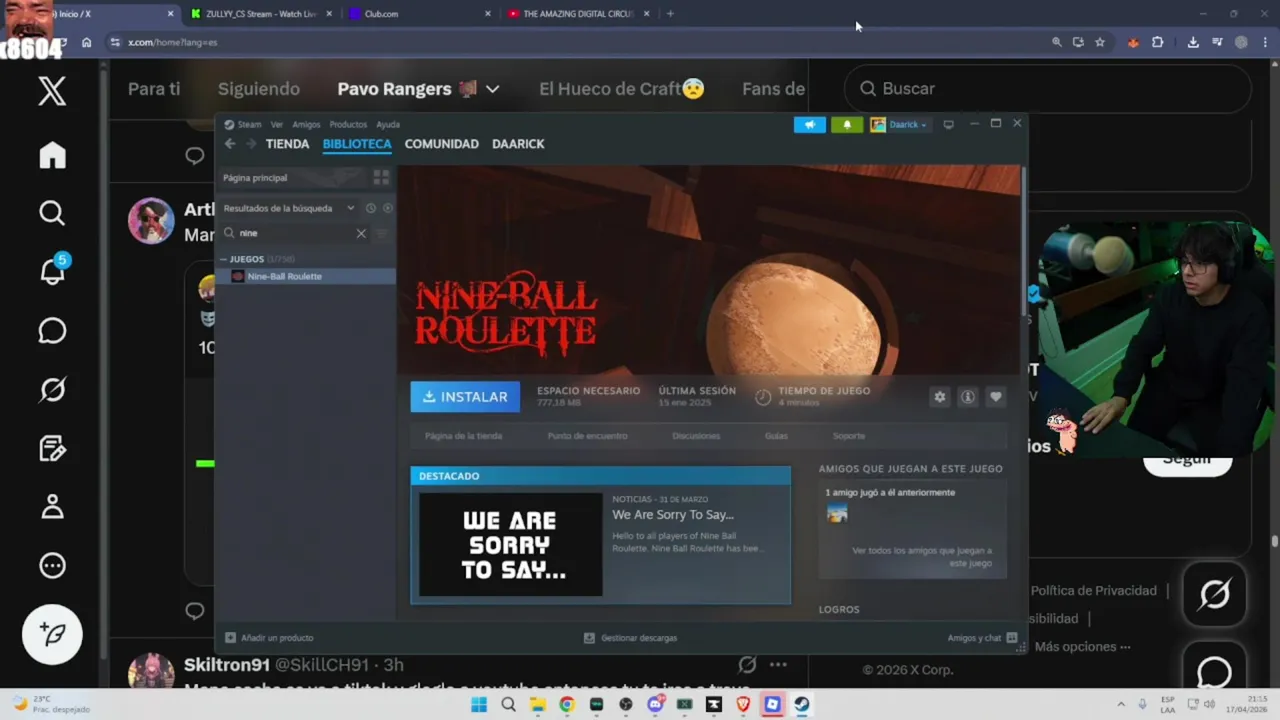The image size is (1280, 720).
Task: Open 'Gestionar descargas' in Steam
Action: [x=630, y=638]
